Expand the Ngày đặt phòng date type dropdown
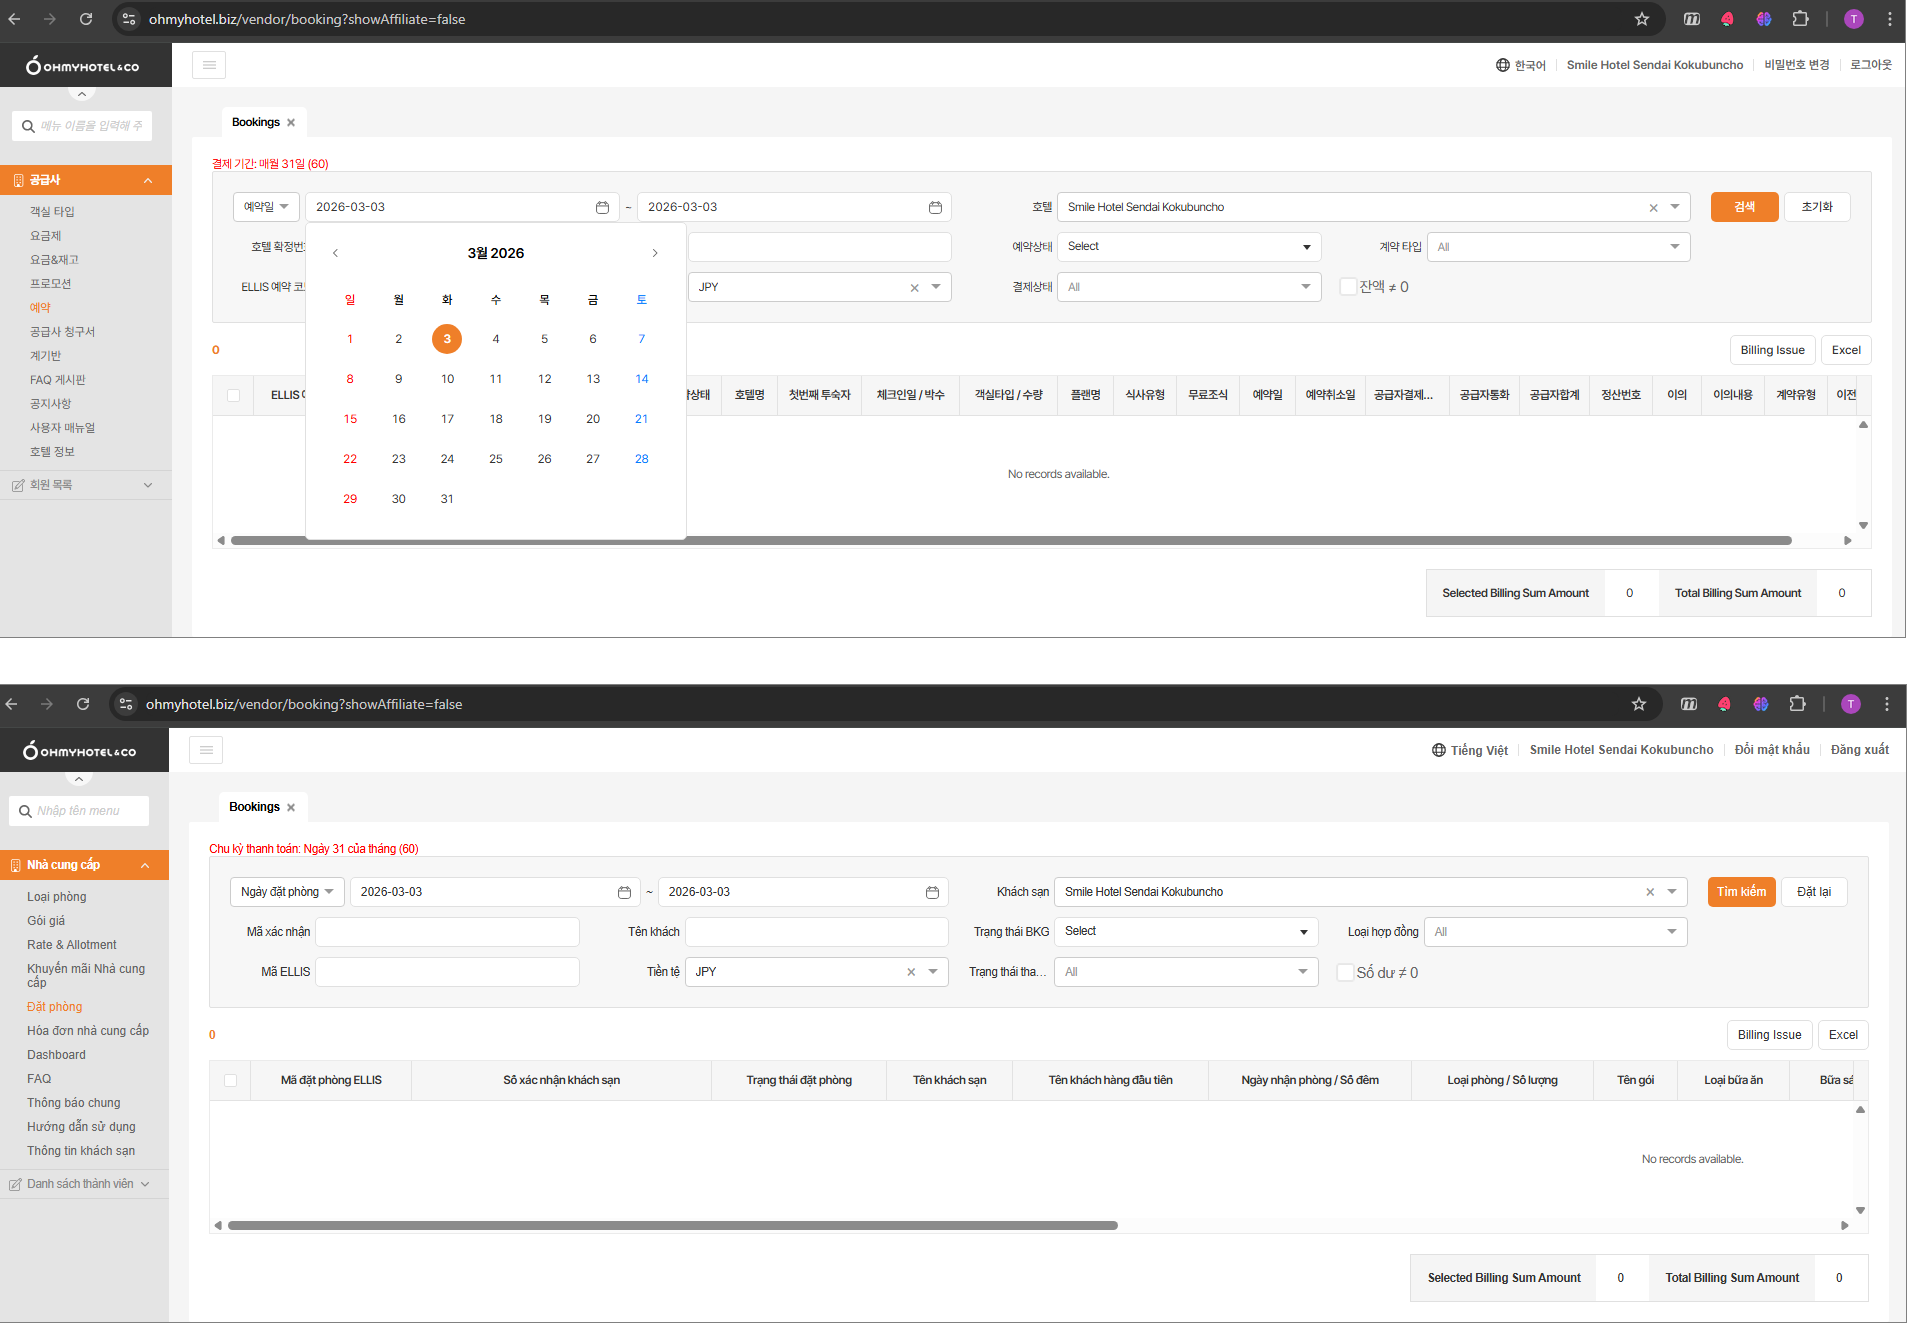Screen dimensions: 1907x1323 click(287, 892)
